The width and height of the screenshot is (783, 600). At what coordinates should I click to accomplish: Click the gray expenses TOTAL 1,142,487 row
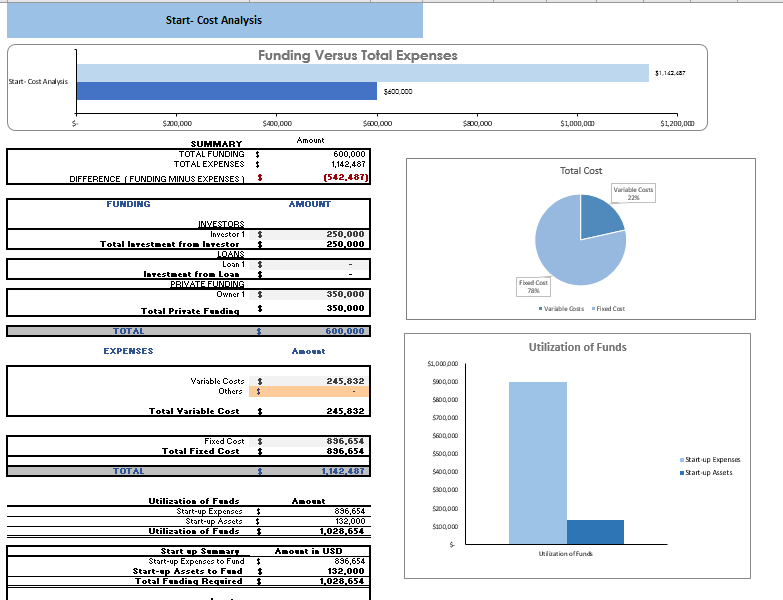point(189,471)
